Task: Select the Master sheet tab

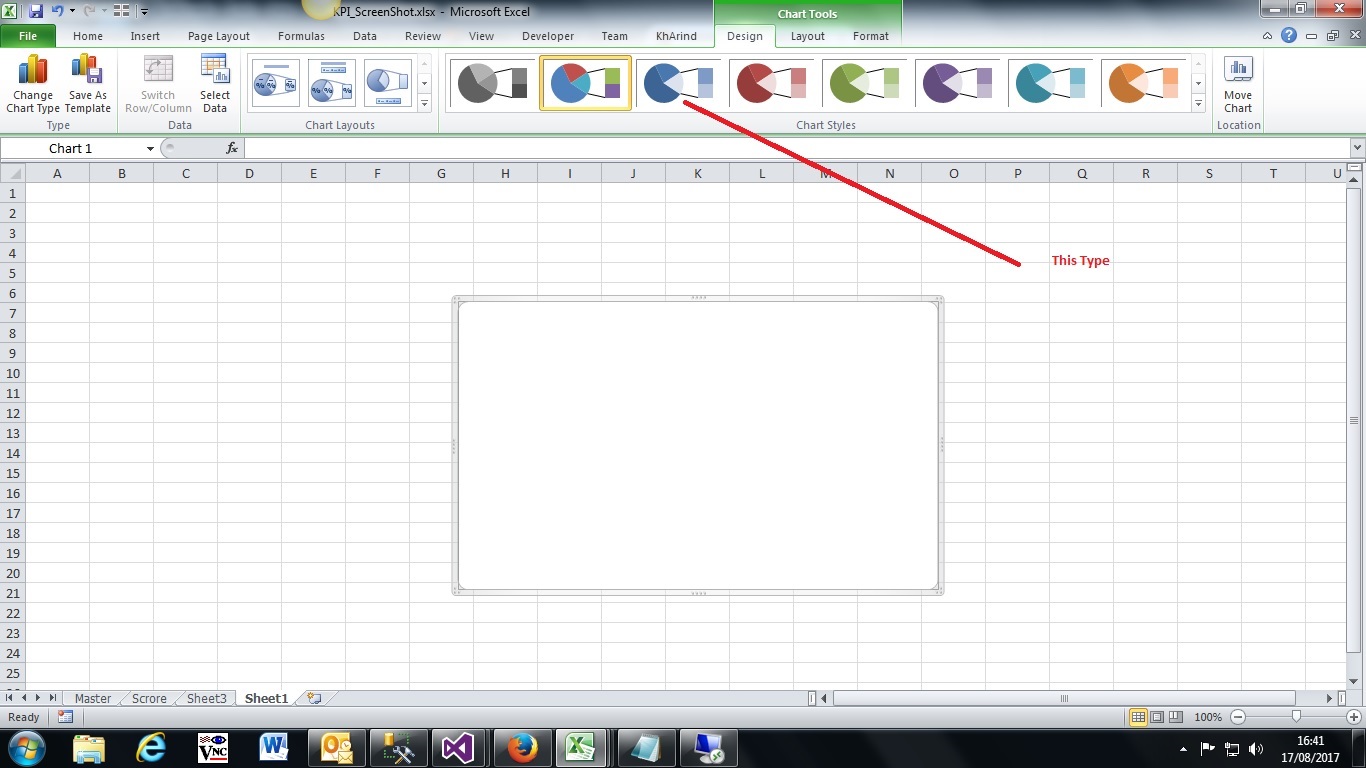Action: coord(93,698)
